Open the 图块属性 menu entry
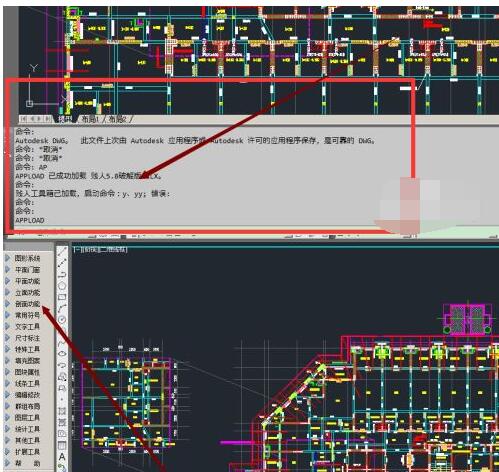Screen dimensions: 499x472 coord(27,372)
